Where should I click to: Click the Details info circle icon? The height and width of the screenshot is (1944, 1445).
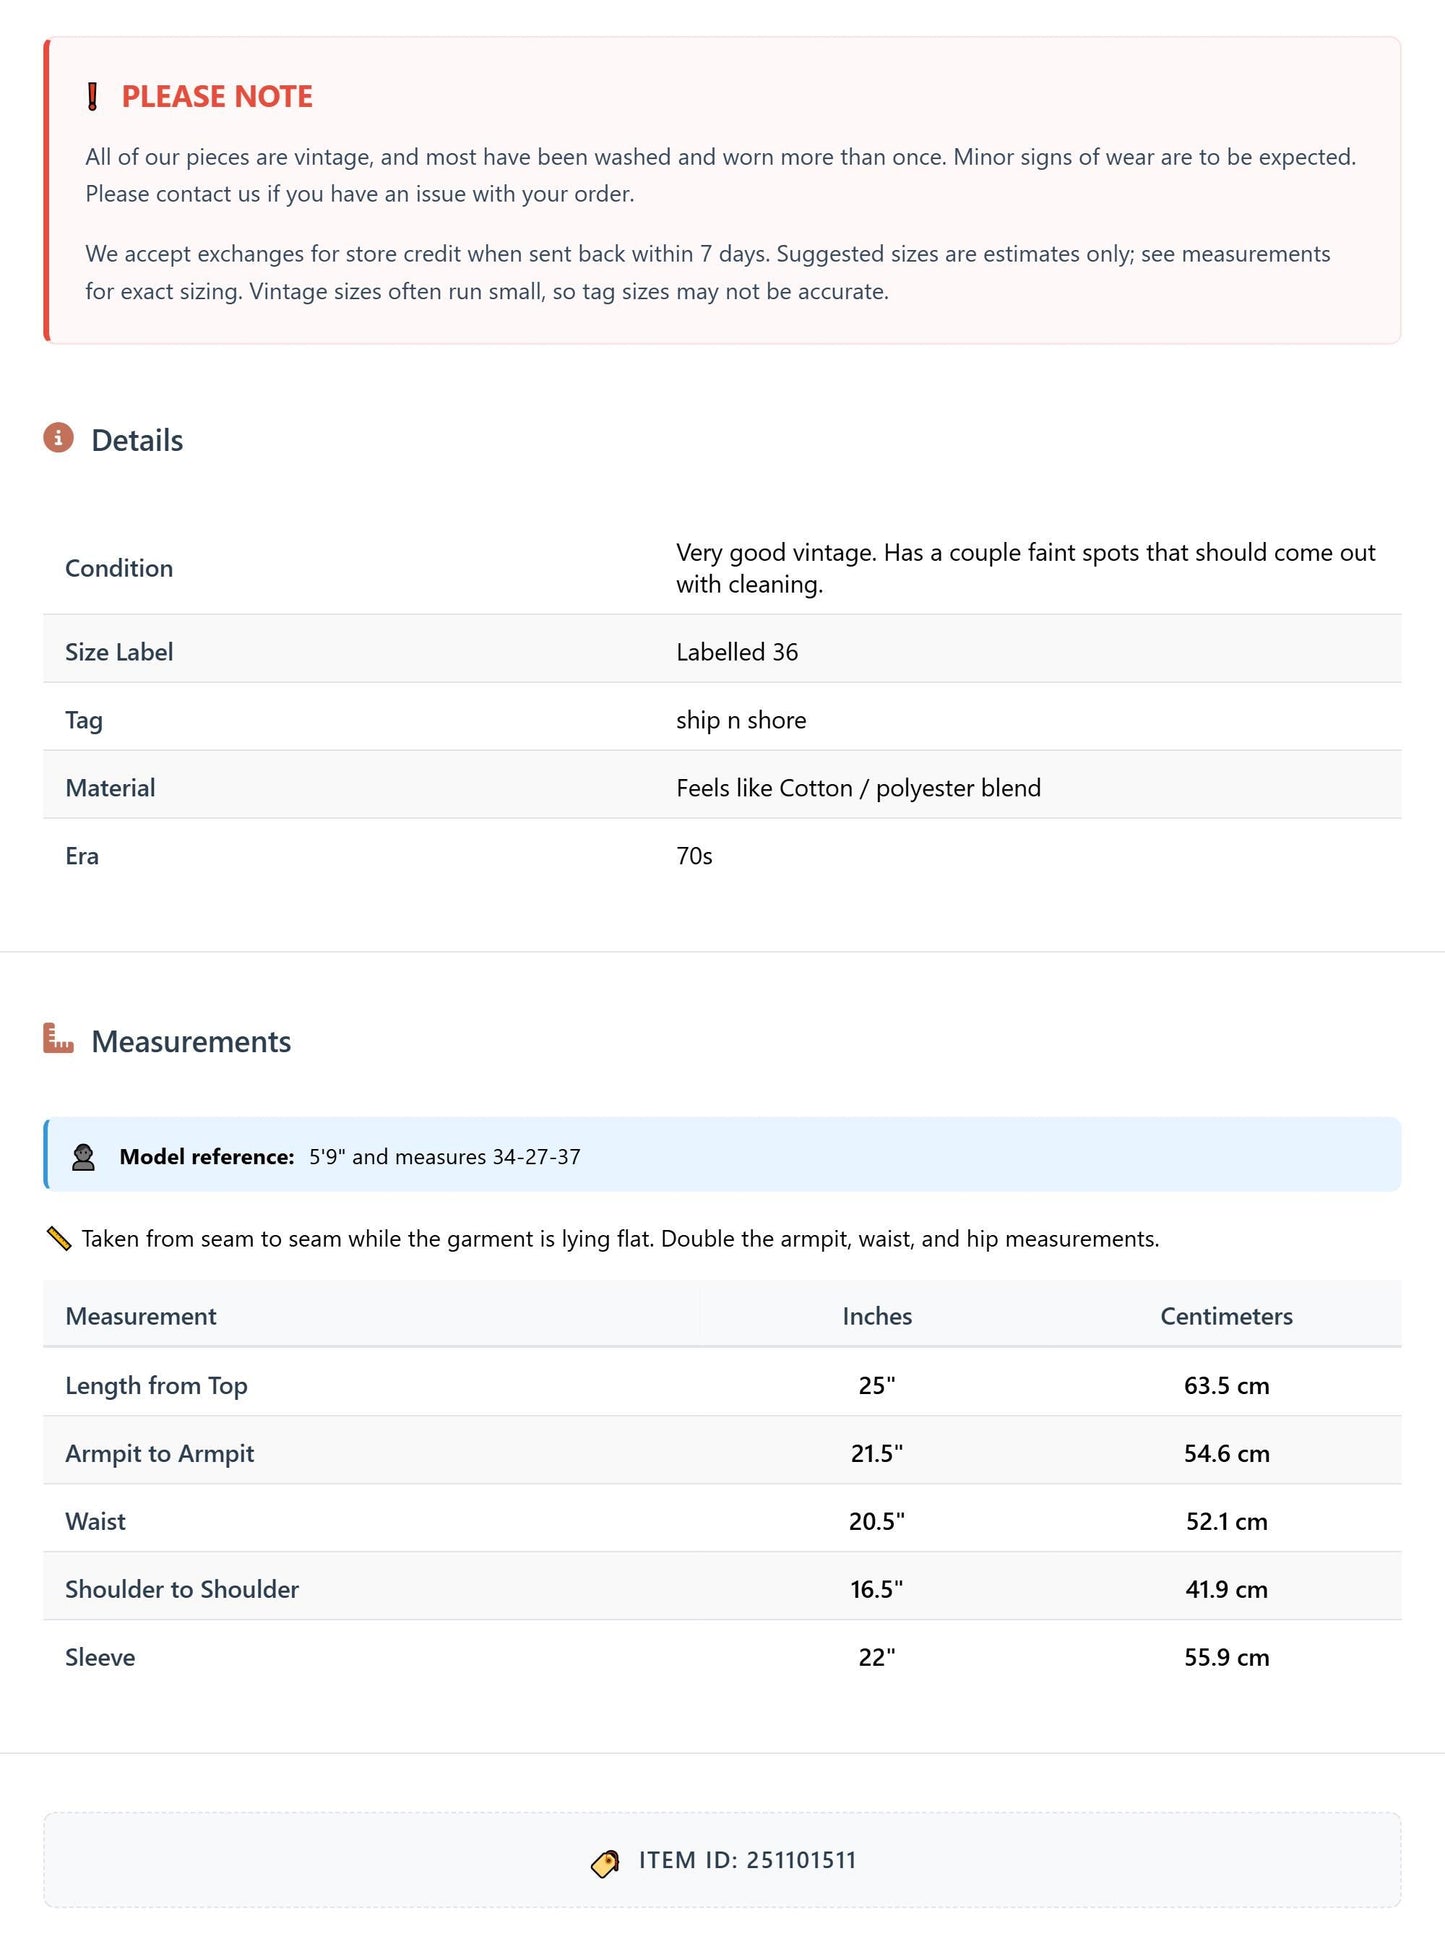tap(58, 438)
